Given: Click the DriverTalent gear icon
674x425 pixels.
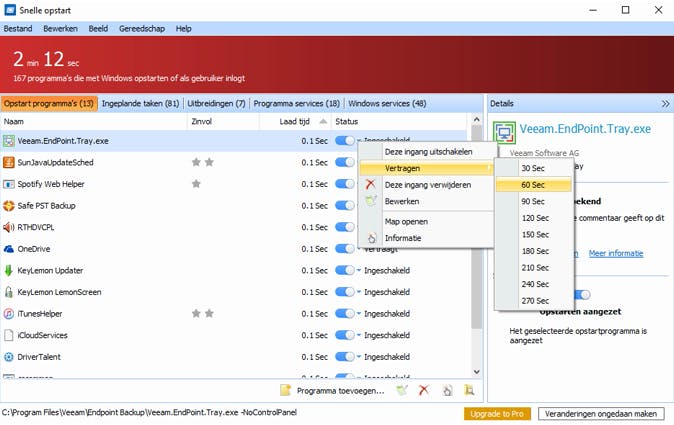Looking at the screenshot, I should pyautogui.click(x=9, y=357).
